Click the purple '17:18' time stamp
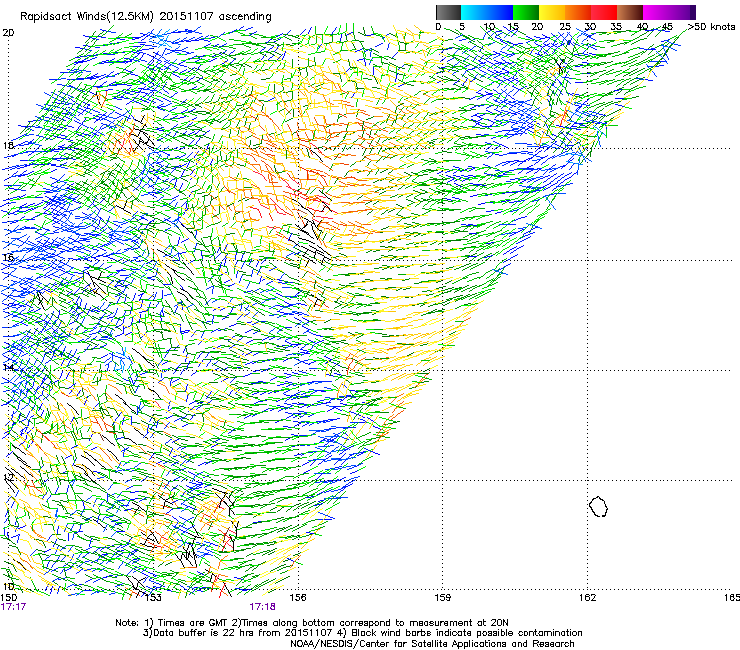 [262, 607]
